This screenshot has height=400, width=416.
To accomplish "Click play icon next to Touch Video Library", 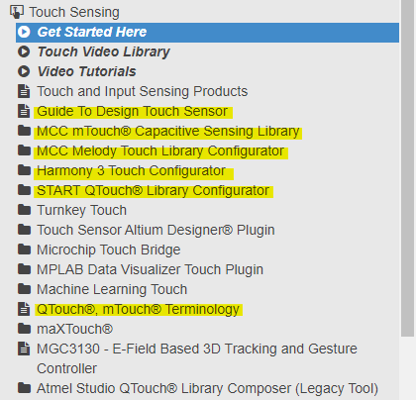I will point(24,52).
